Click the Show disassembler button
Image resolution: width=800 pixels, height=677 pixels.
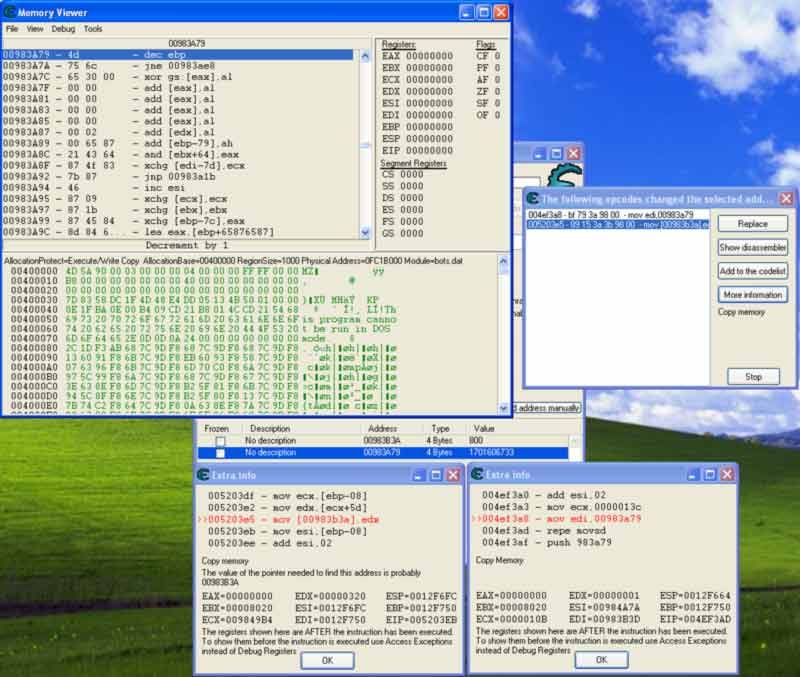pos(753,247)
